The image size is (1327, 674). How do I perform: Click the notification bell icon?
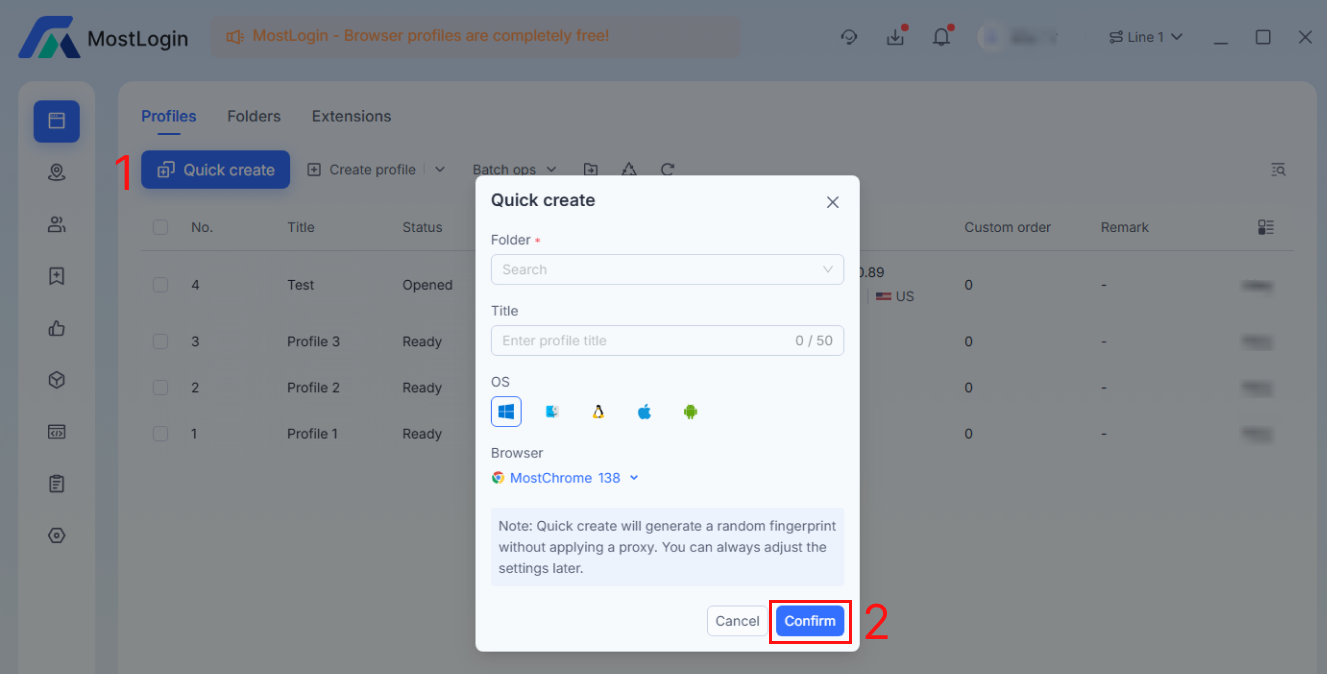pos(941,37)
